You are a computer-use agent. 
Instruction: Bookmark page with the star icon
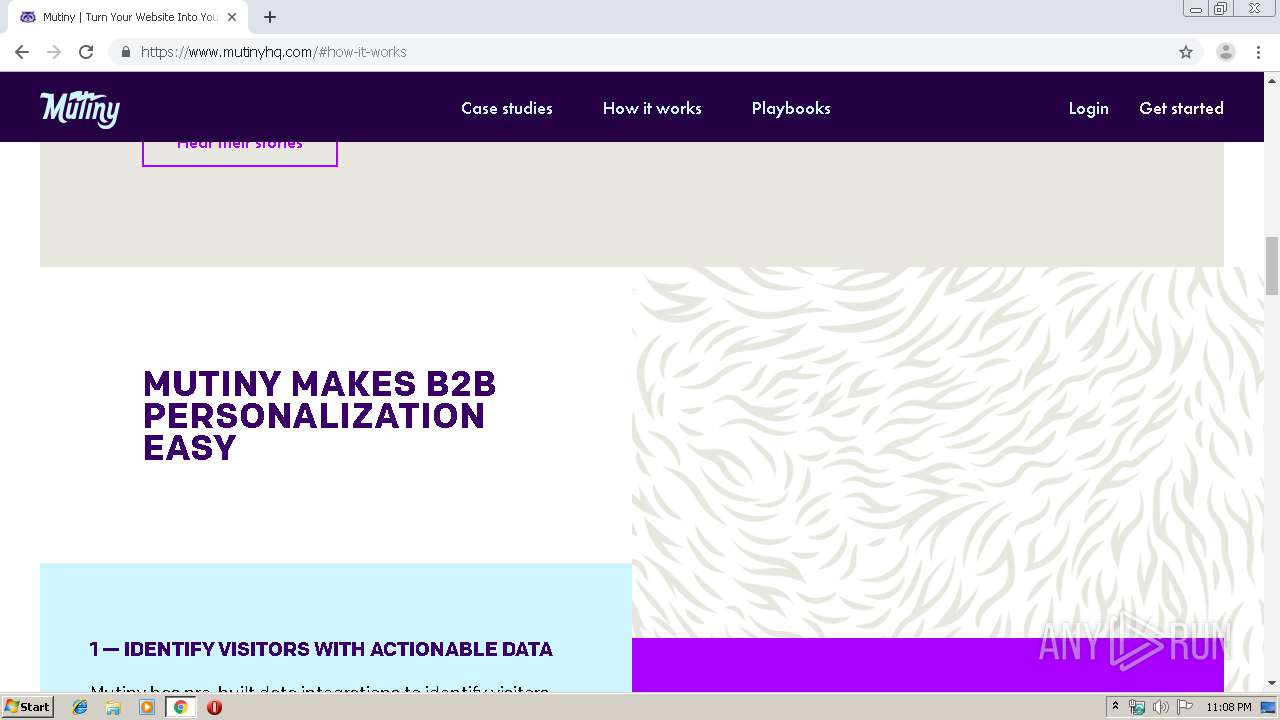coord(1186,52)
